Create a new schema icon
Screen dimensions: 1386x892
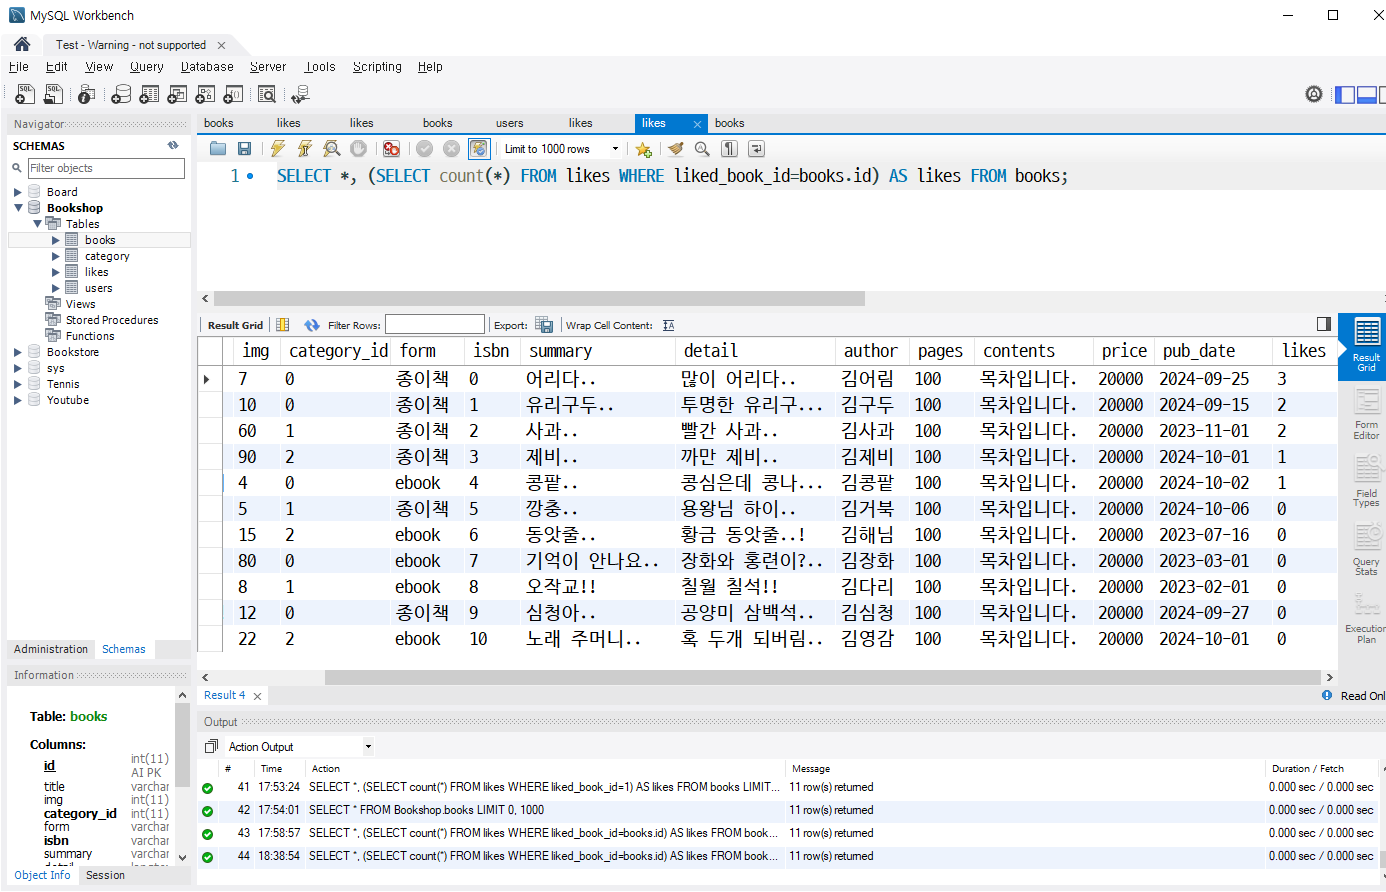121,94
